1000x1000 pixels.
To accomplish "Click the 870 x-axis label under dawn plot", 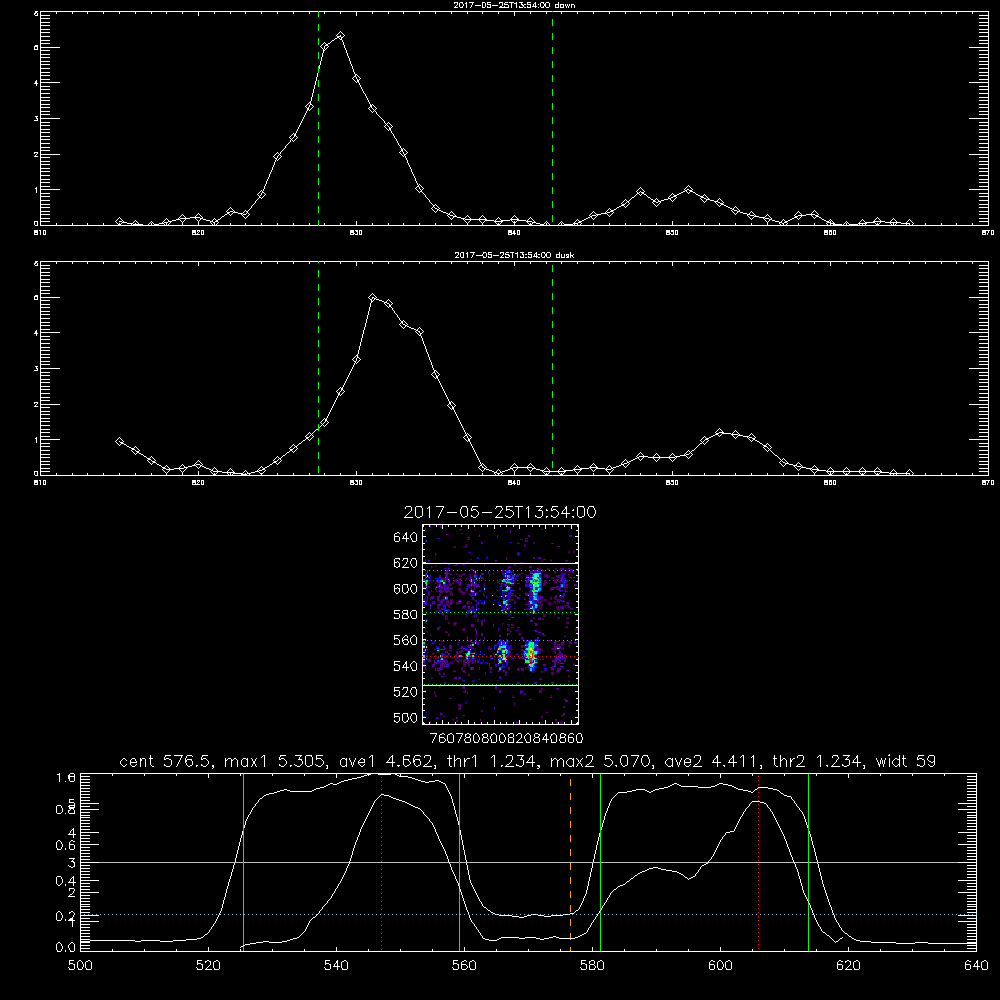I will [987, 233].
